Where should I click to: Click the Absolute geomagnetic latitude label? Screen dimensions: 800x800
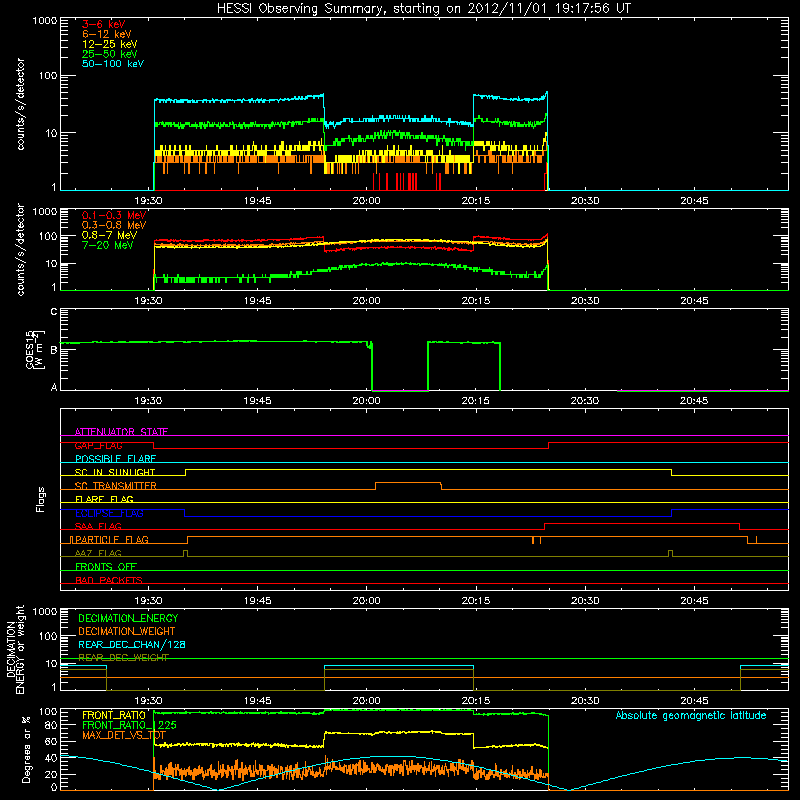[x=691, y=715]
